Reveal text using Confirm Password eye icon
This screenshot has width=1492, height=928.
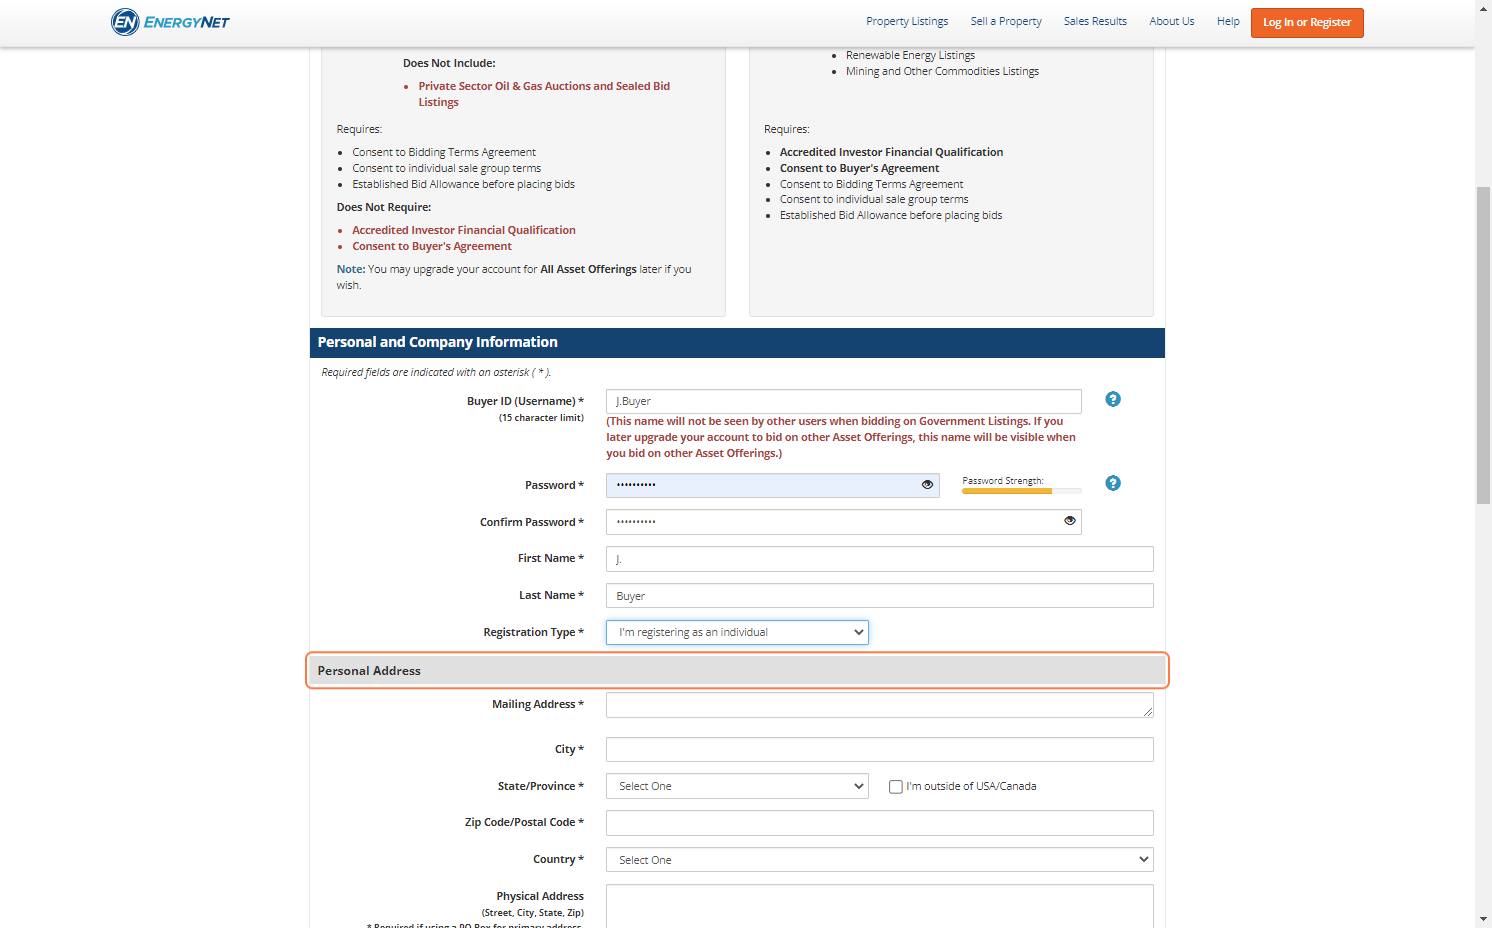tap(1070, 521)
